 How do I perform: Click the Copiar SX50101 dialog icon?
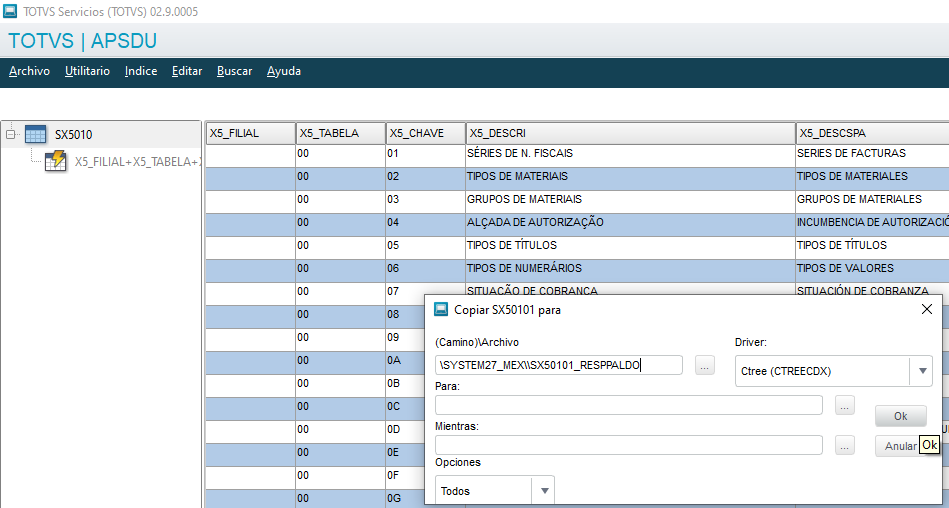coord(441,309)
